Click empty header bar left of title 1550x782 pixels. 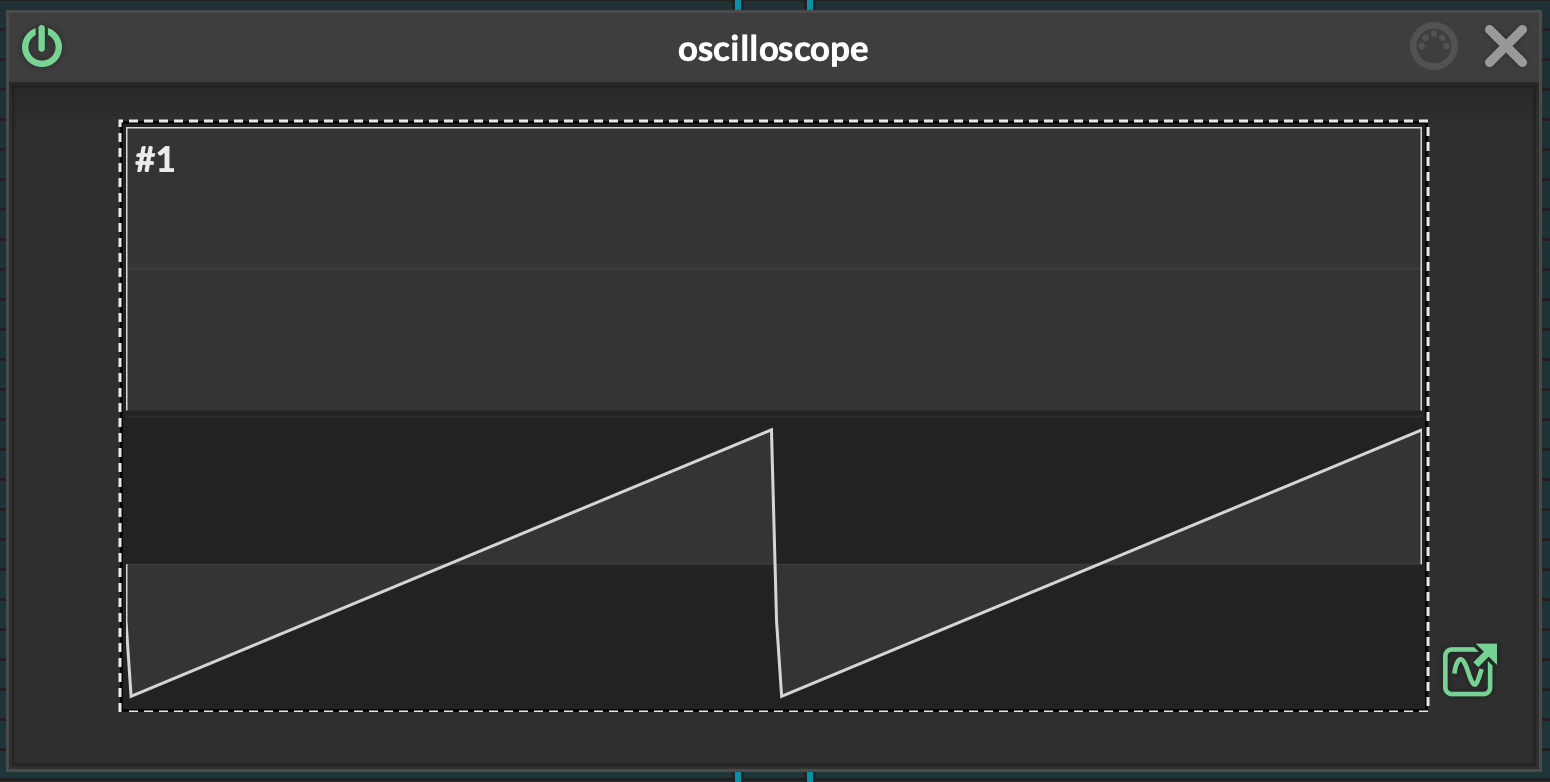tap(350, 48)
